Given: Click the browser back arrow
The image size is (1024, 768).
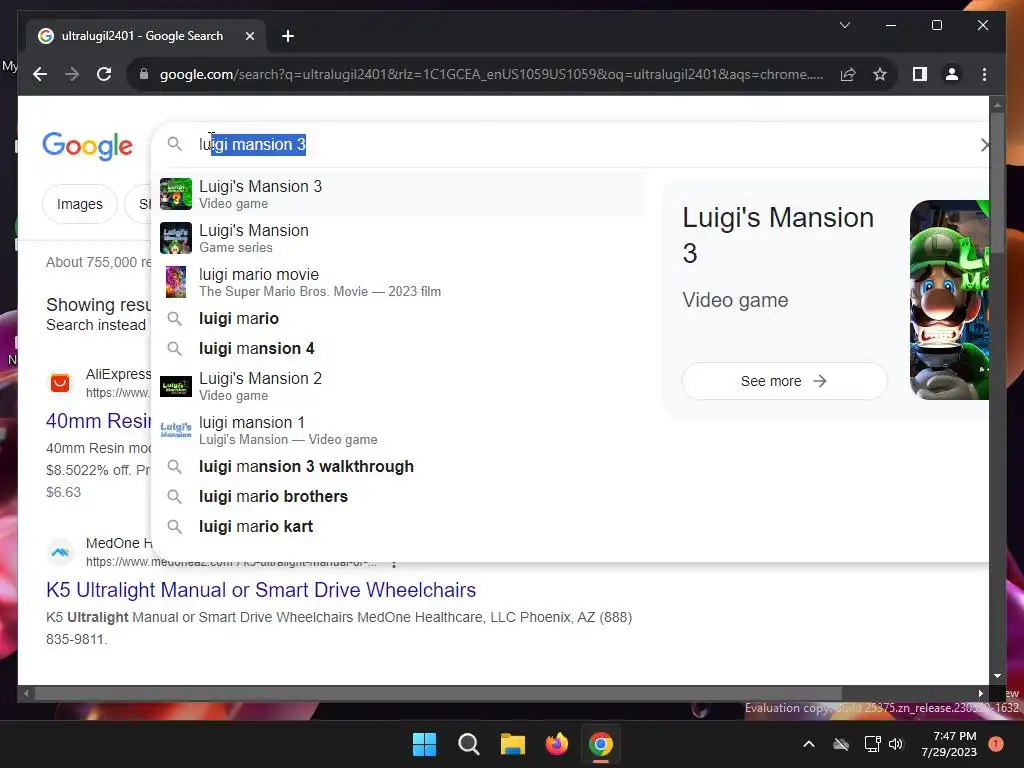Looking at the screenshot, I should [40, 74].
